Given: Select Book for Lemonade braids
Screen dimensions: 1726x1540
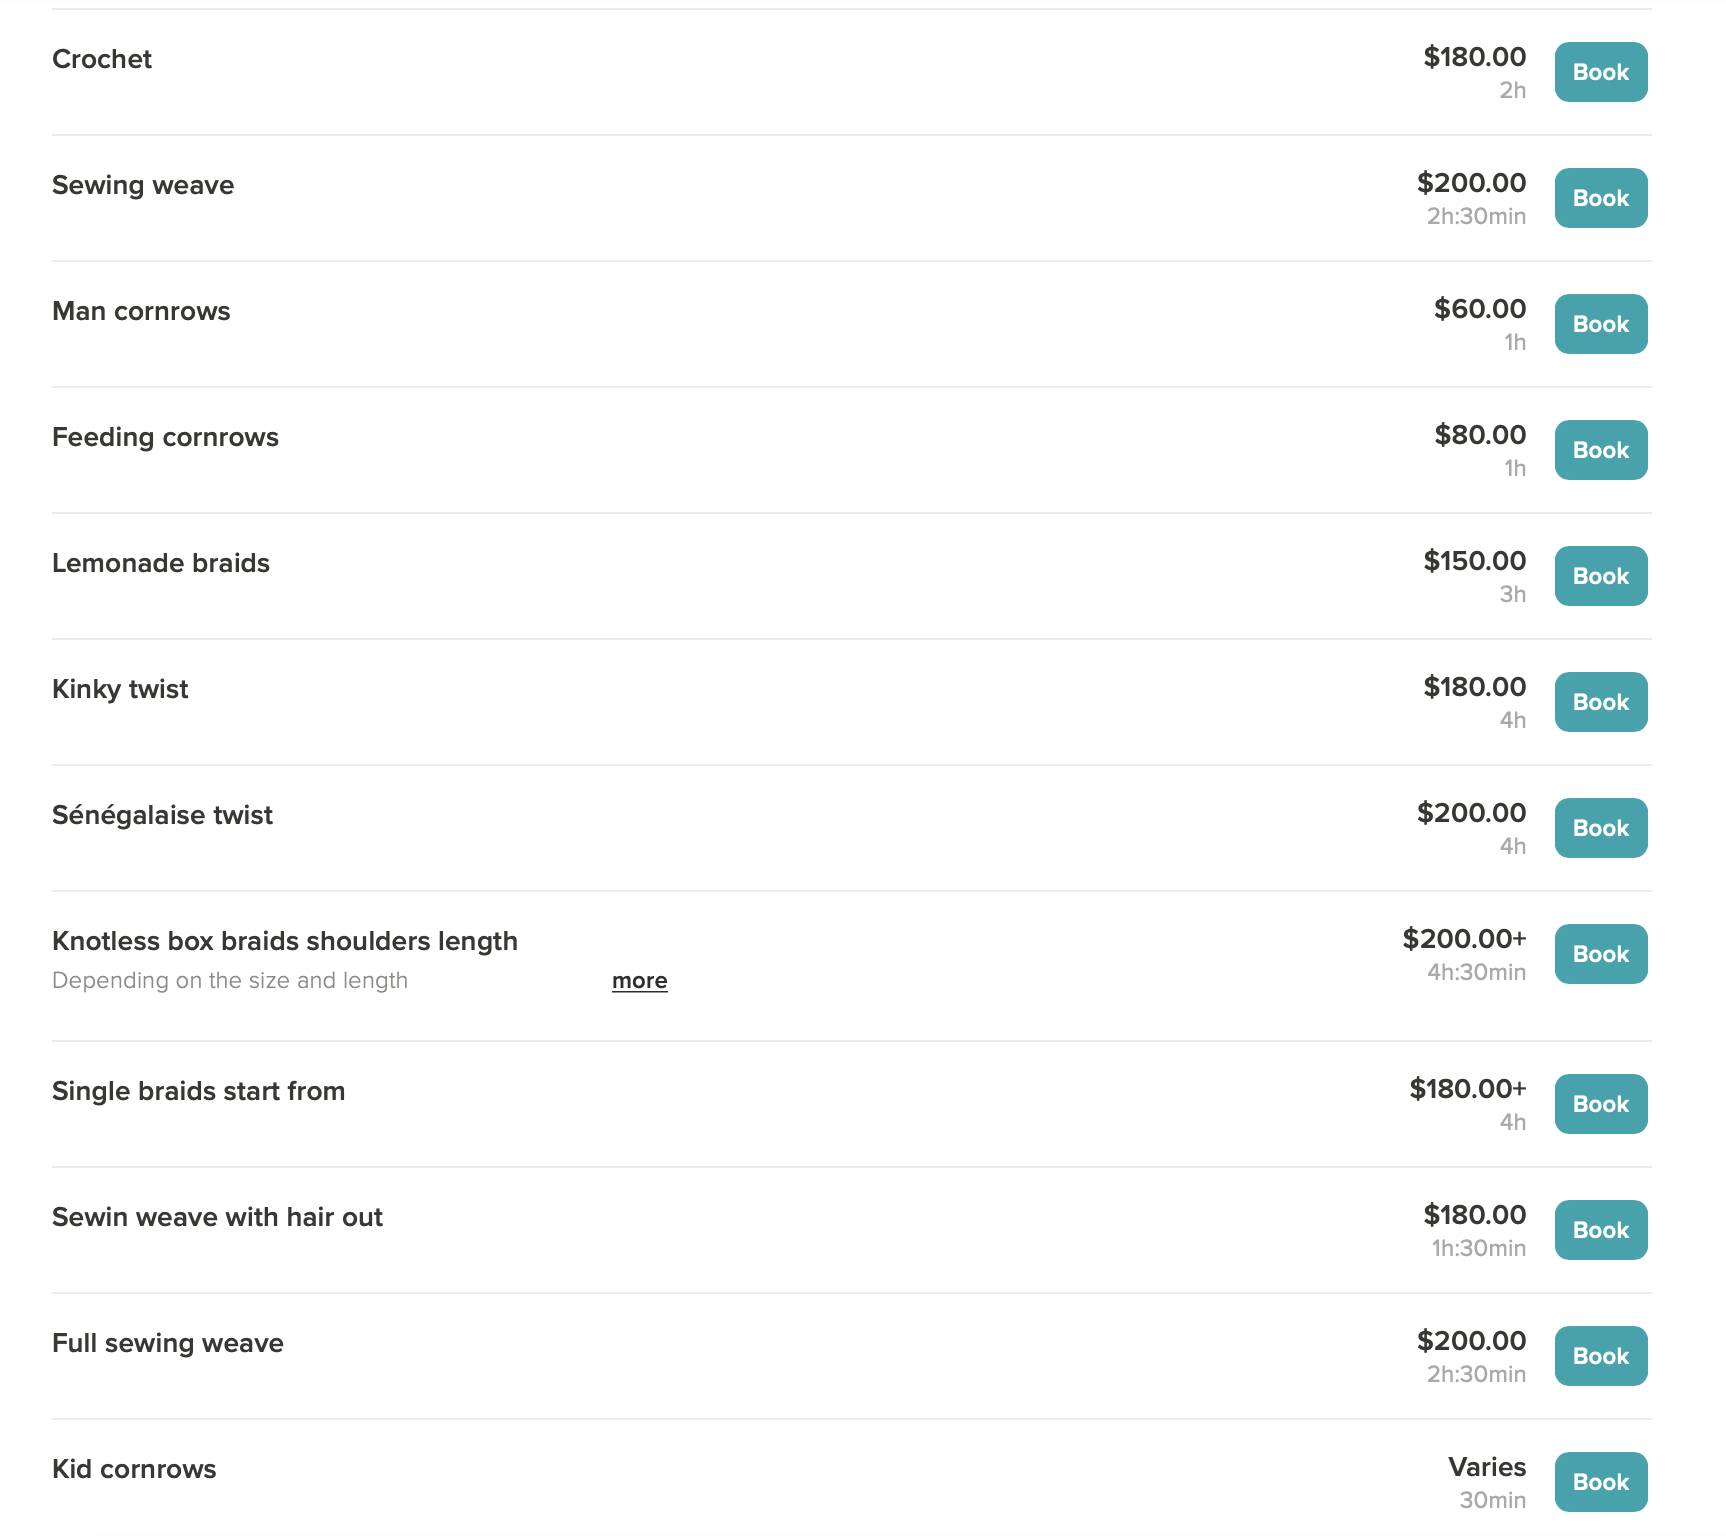Looking at the screenshot, I should pyautogui.click(x=1601, y=576).
